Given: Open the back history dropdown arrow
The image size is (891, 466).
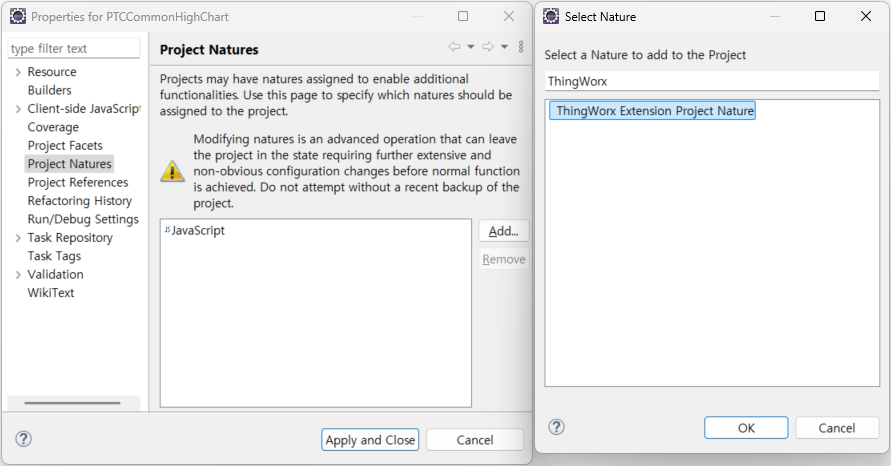Looking at the screenshot, I should tap(470, 47).
